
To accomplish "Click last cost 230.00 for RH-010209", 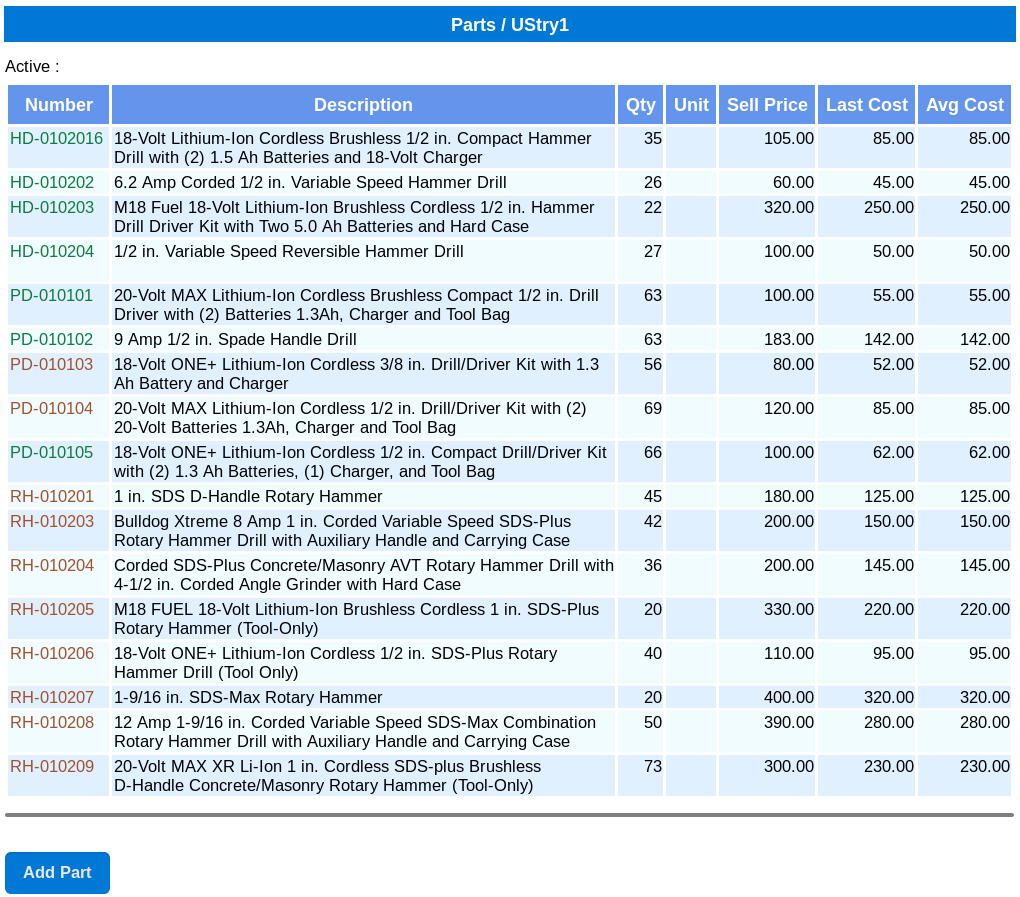I will coord(889,766).
